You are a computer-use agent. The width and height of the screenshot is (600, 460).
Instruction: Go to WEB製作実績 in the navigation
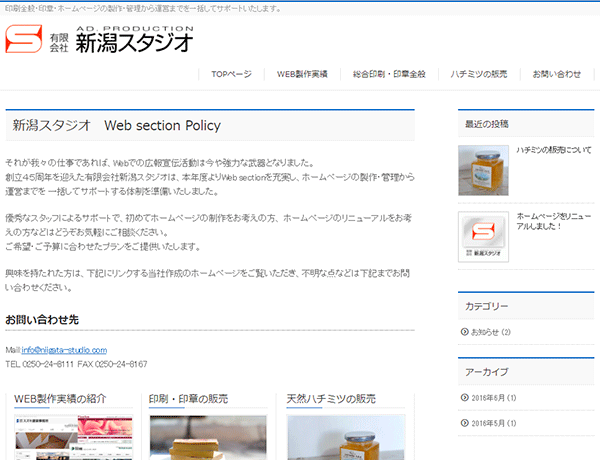point(302,74)
